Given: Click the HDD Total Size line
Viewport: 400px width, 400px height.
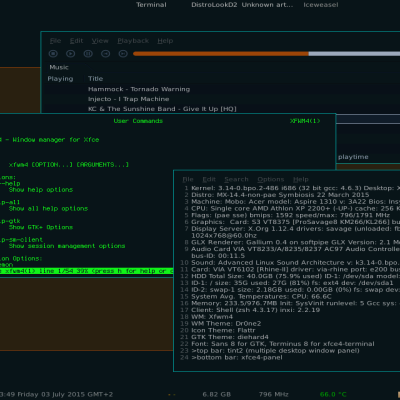Looking at the screenshot, I should [295, 276].
